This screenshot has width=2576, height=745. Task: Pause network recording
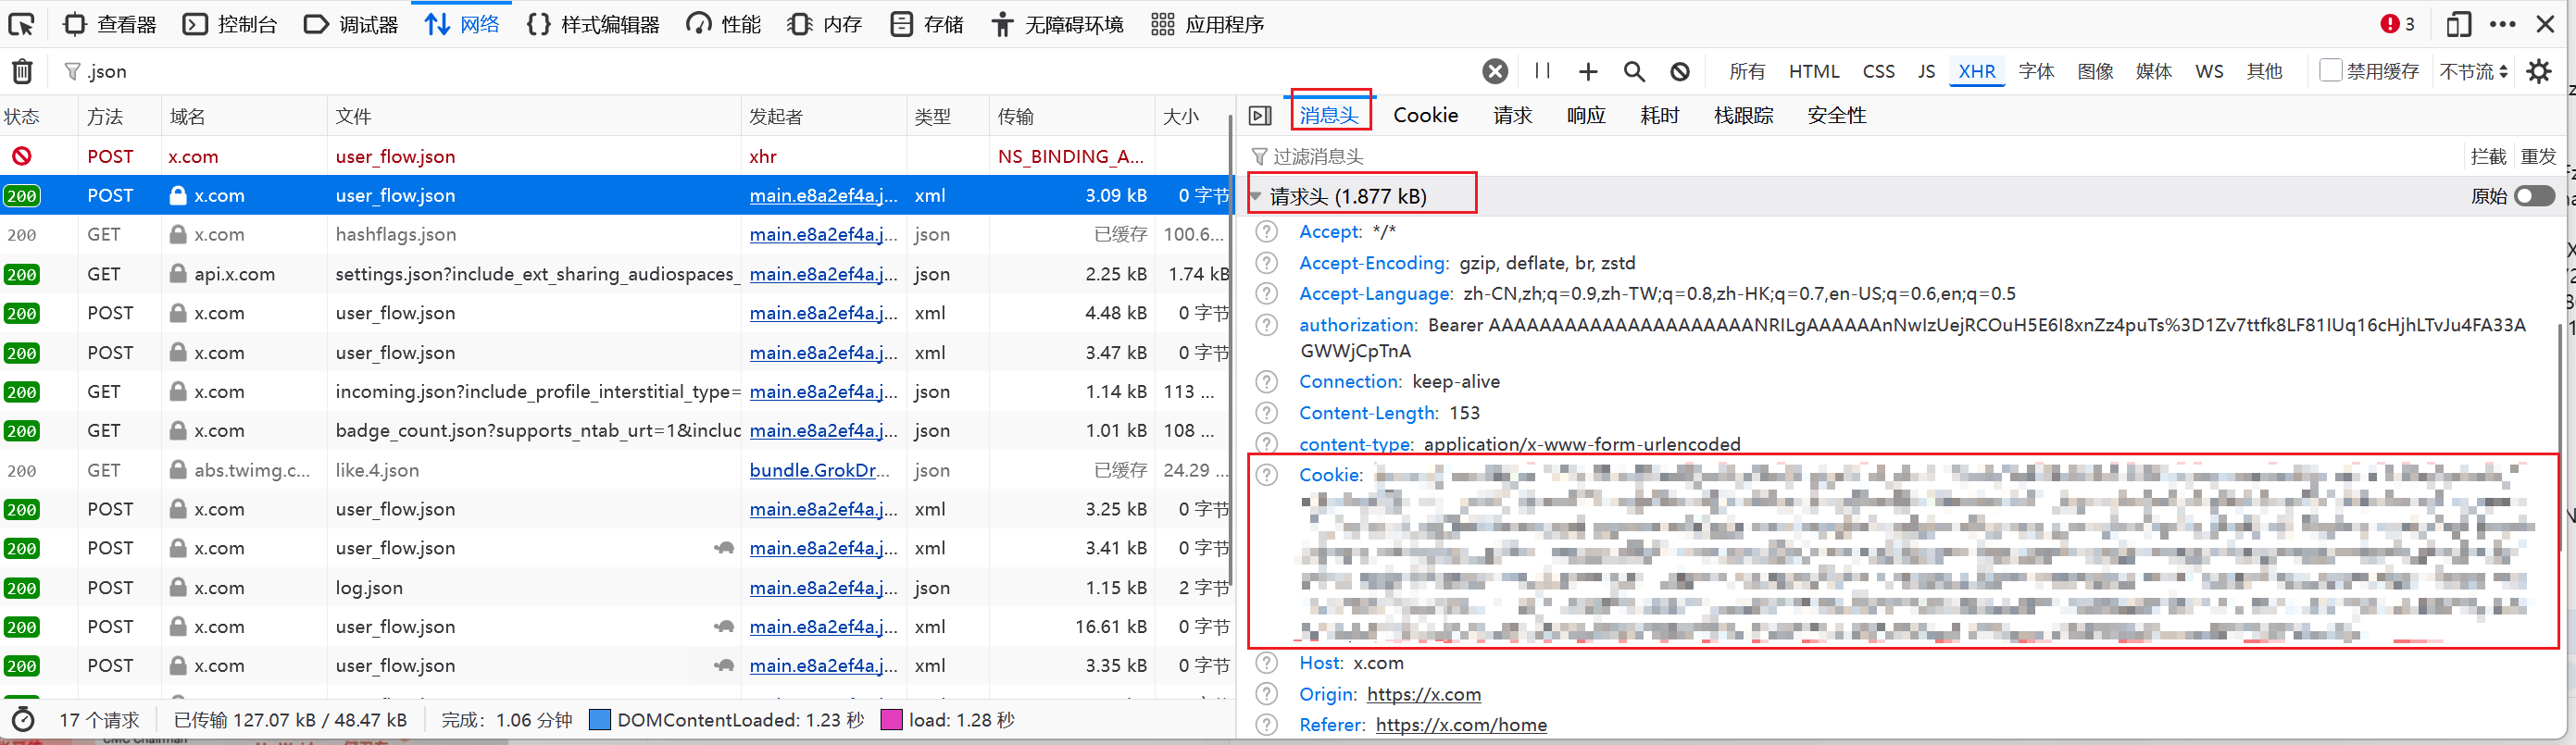coord(1542,71)
